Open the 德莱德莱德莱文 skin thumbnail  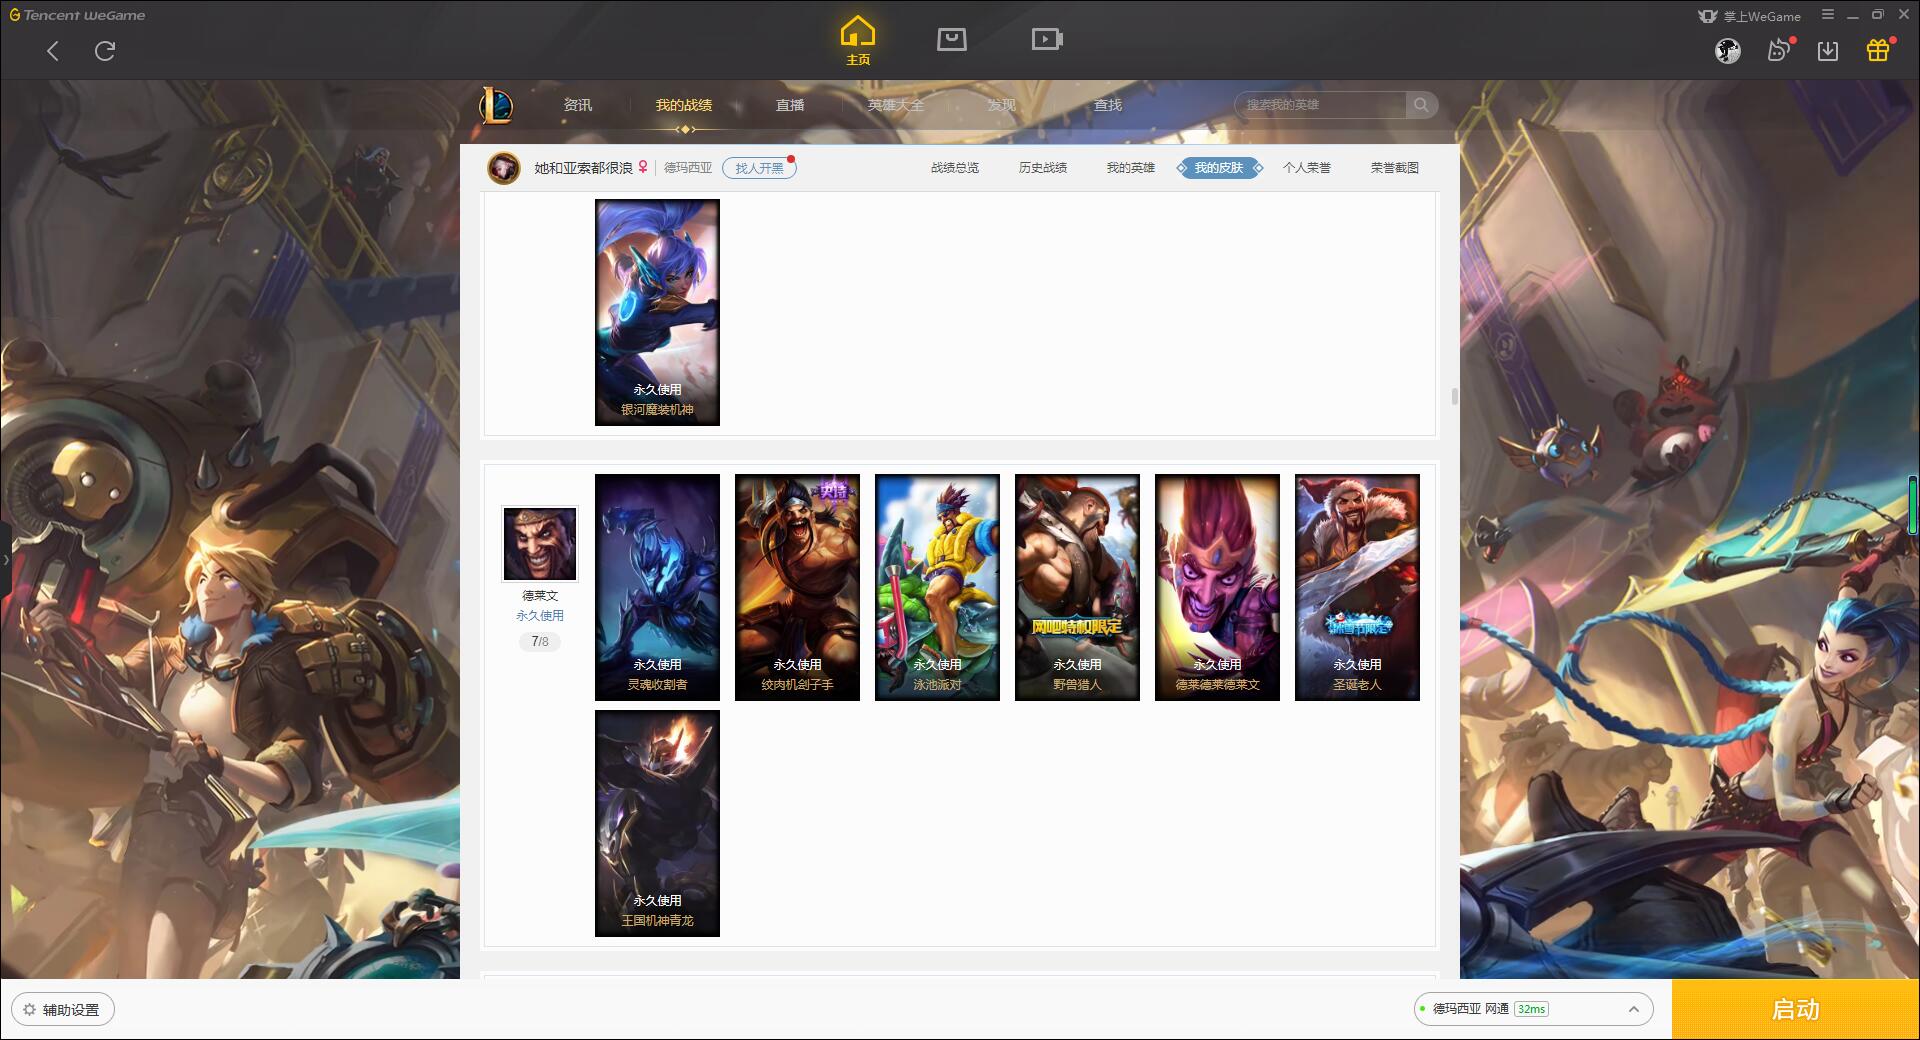1217,587
